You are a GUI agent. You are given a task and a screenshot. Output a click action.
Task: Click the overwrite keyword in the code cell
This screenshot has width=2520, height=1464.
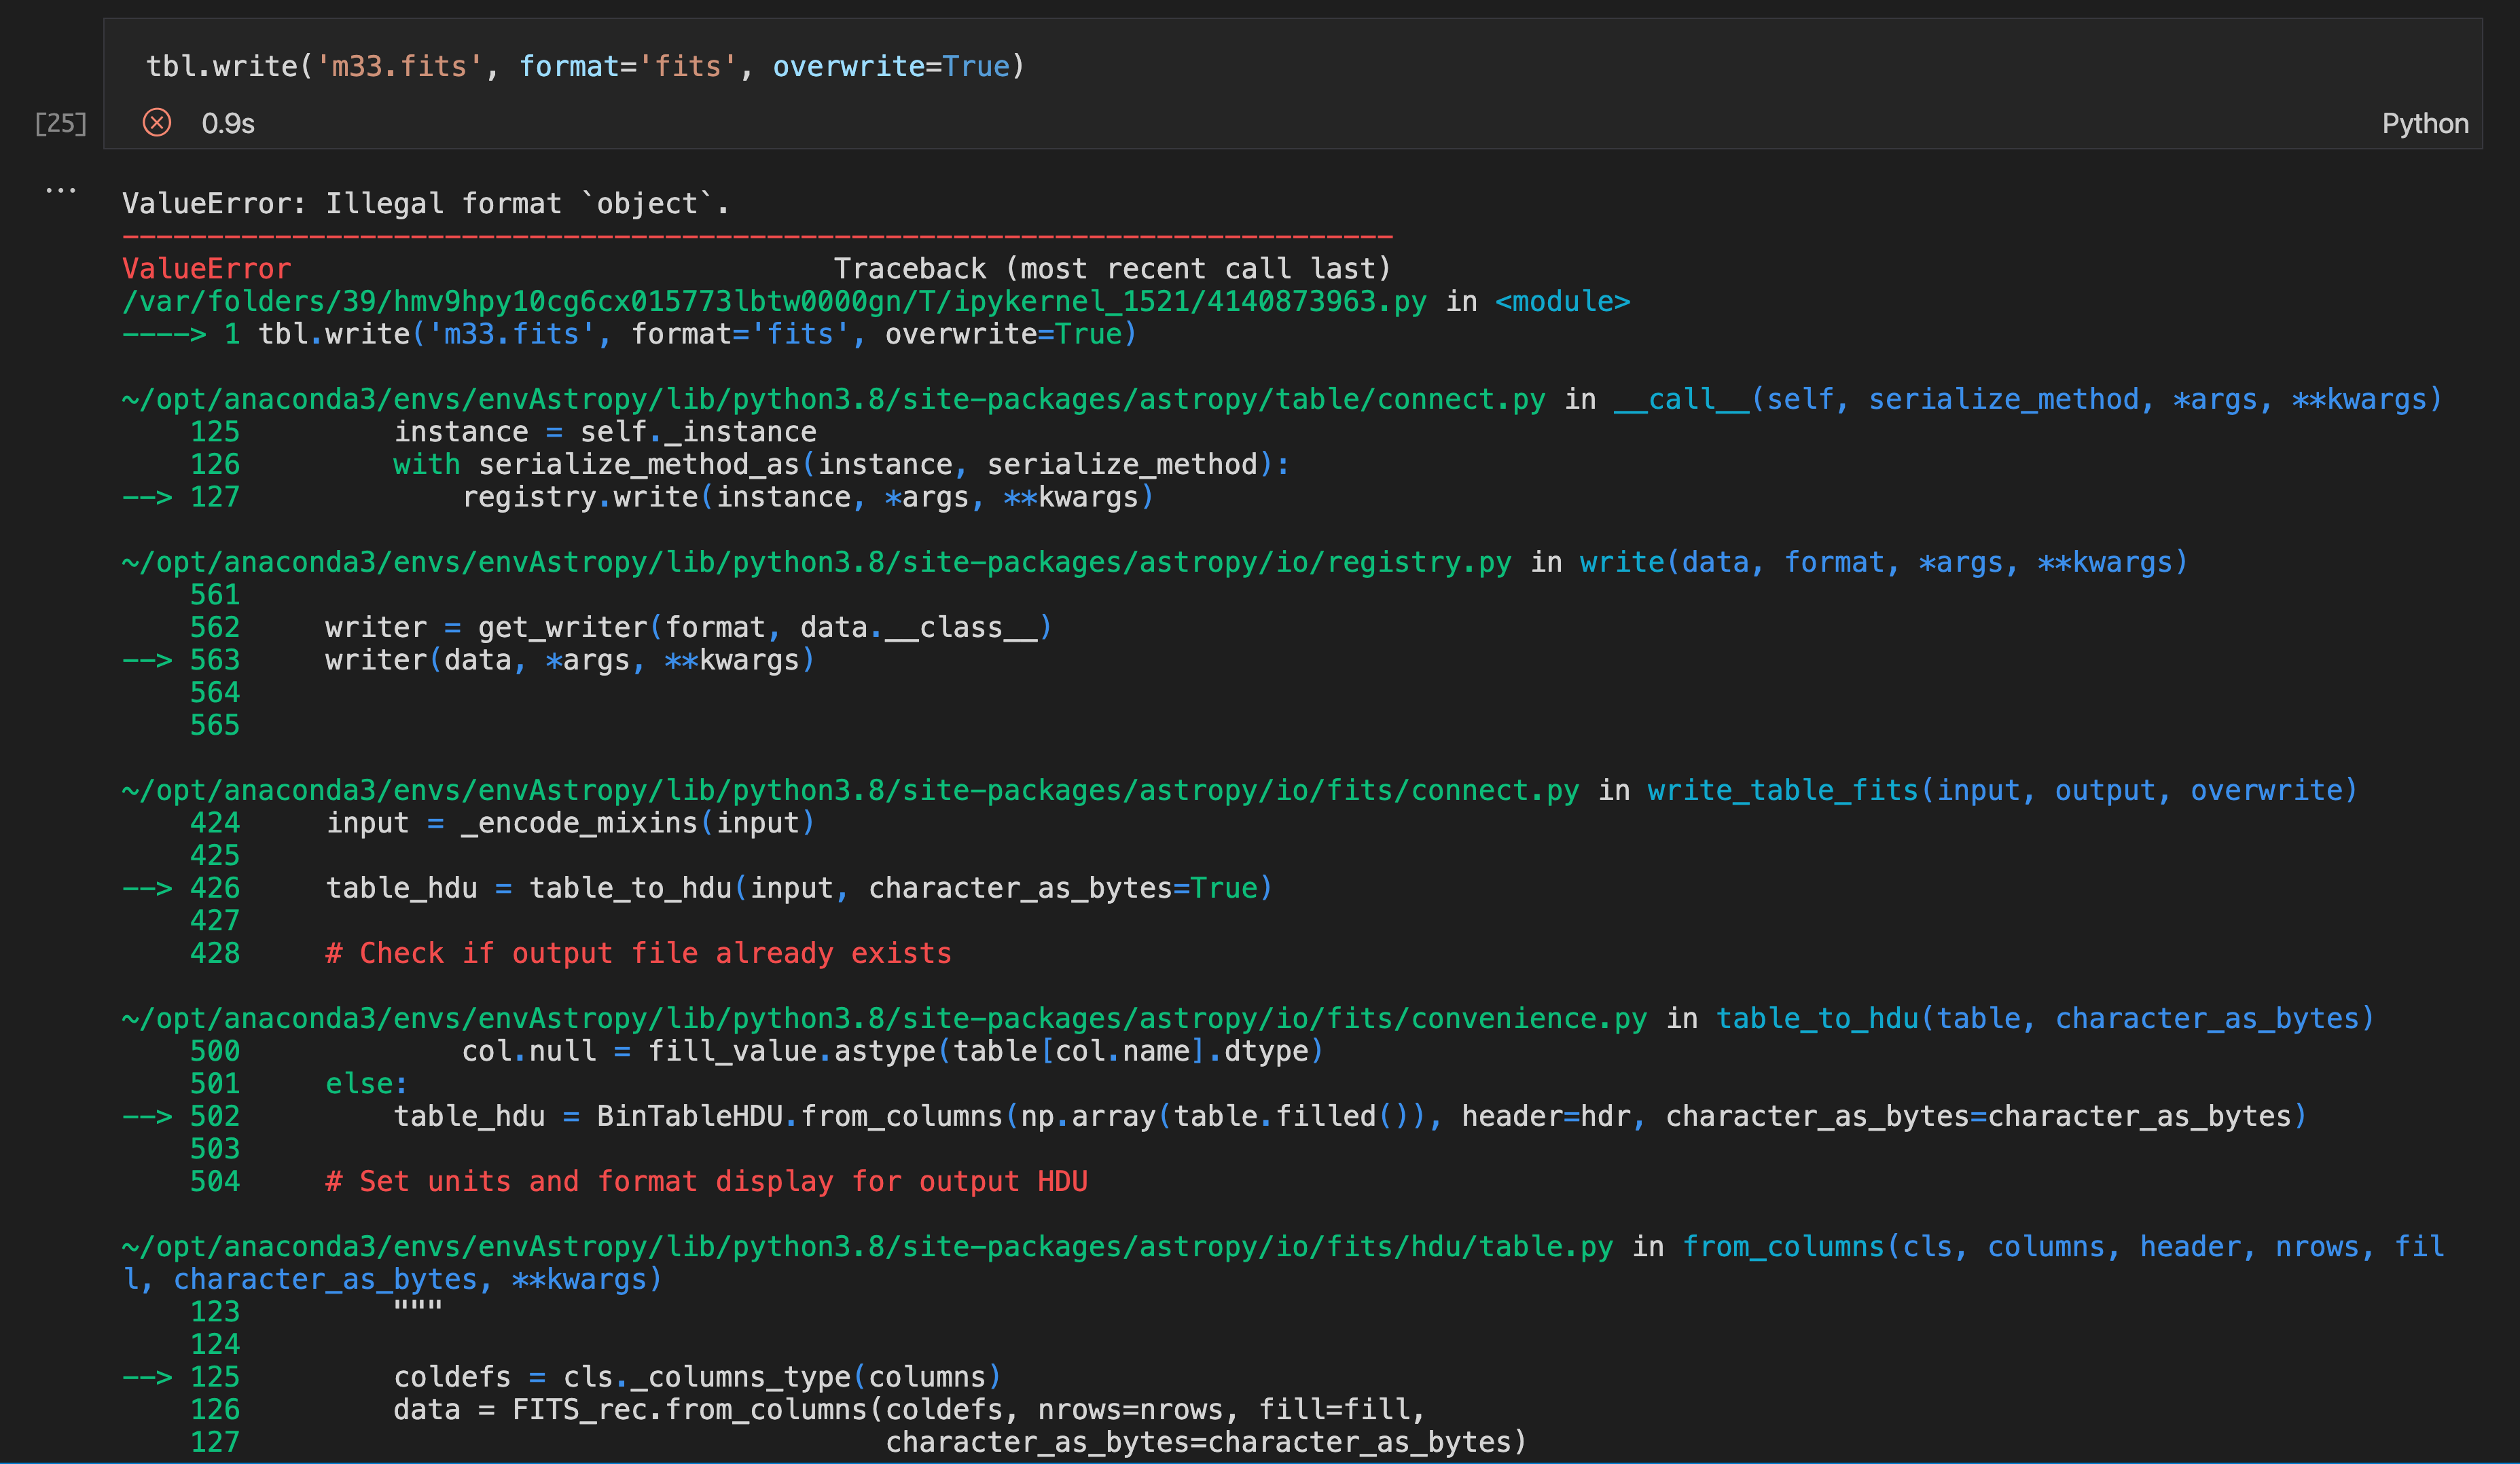848,67
